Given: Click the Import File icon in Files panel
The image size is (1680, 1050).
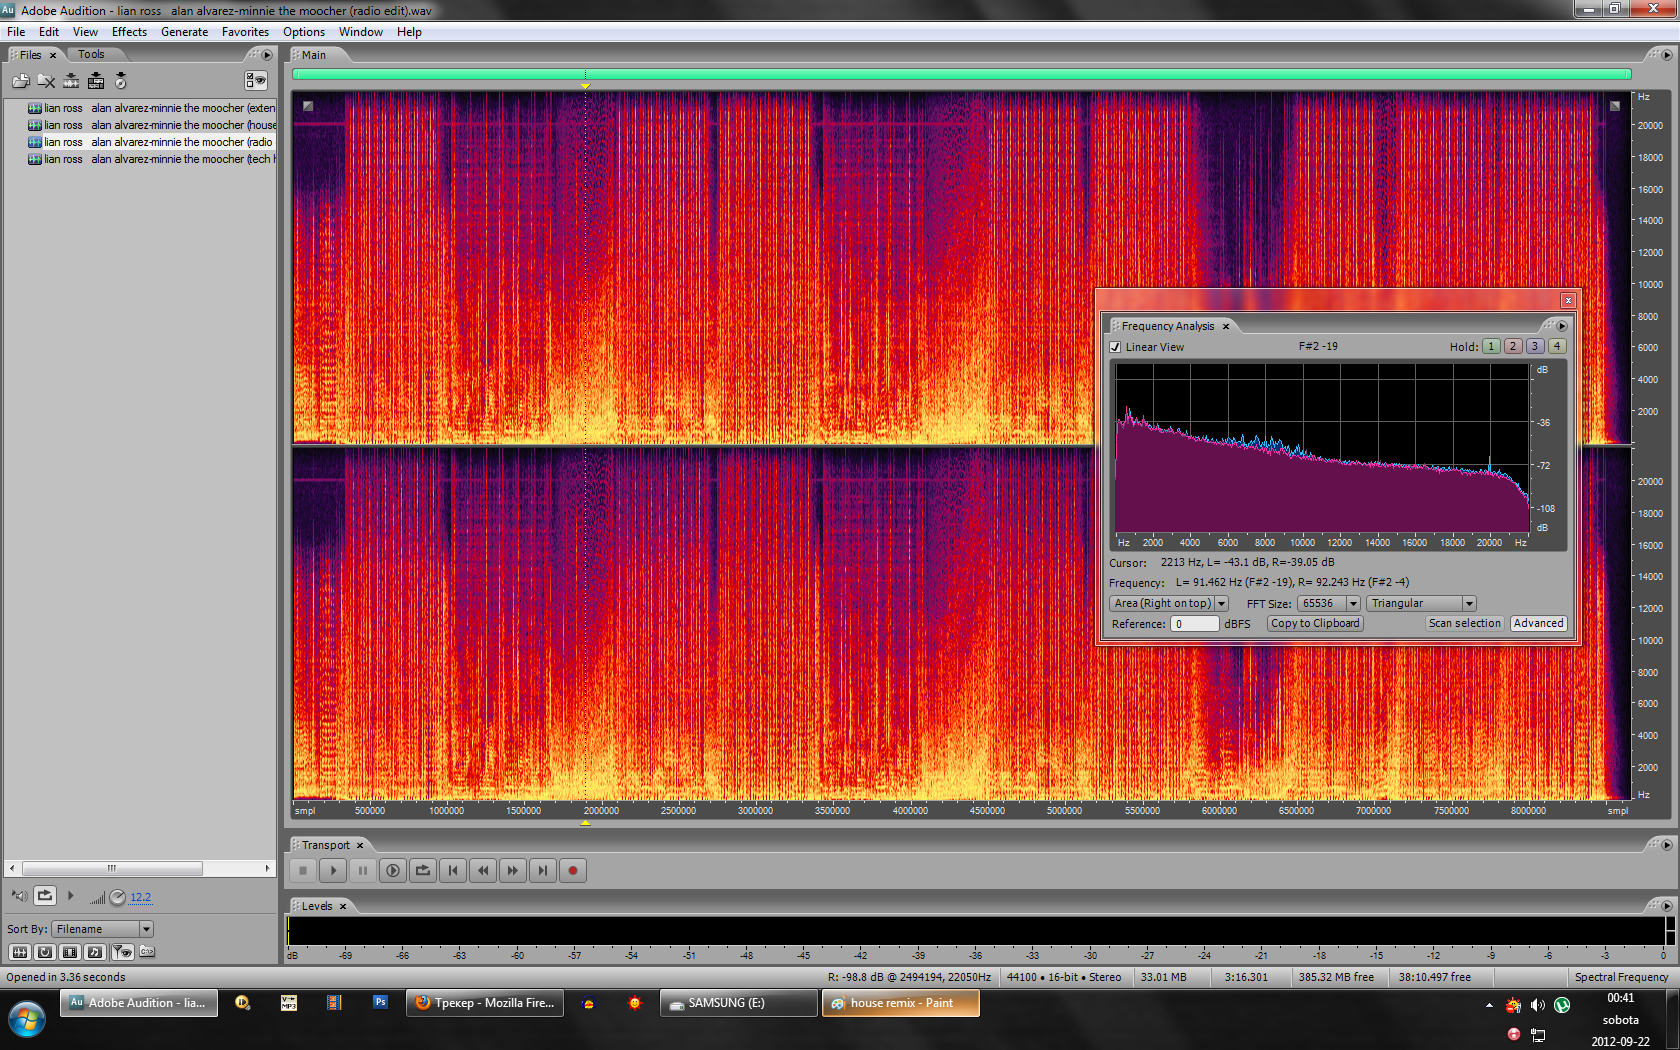Looking at the screenshot, I should [20, 81].
